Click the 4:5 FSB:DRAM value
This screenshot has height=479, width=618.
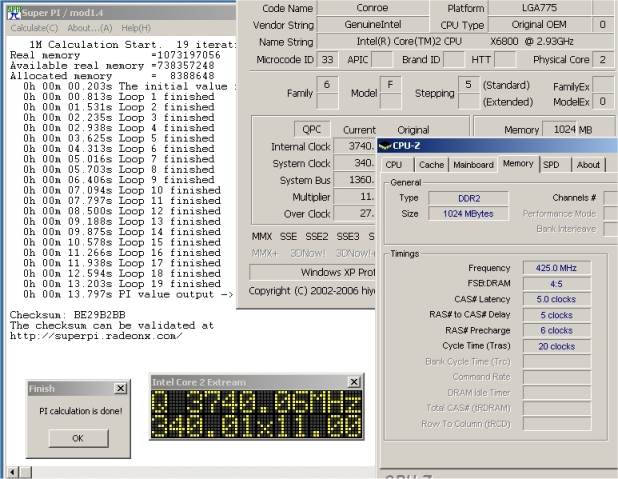tap(557, 284)
